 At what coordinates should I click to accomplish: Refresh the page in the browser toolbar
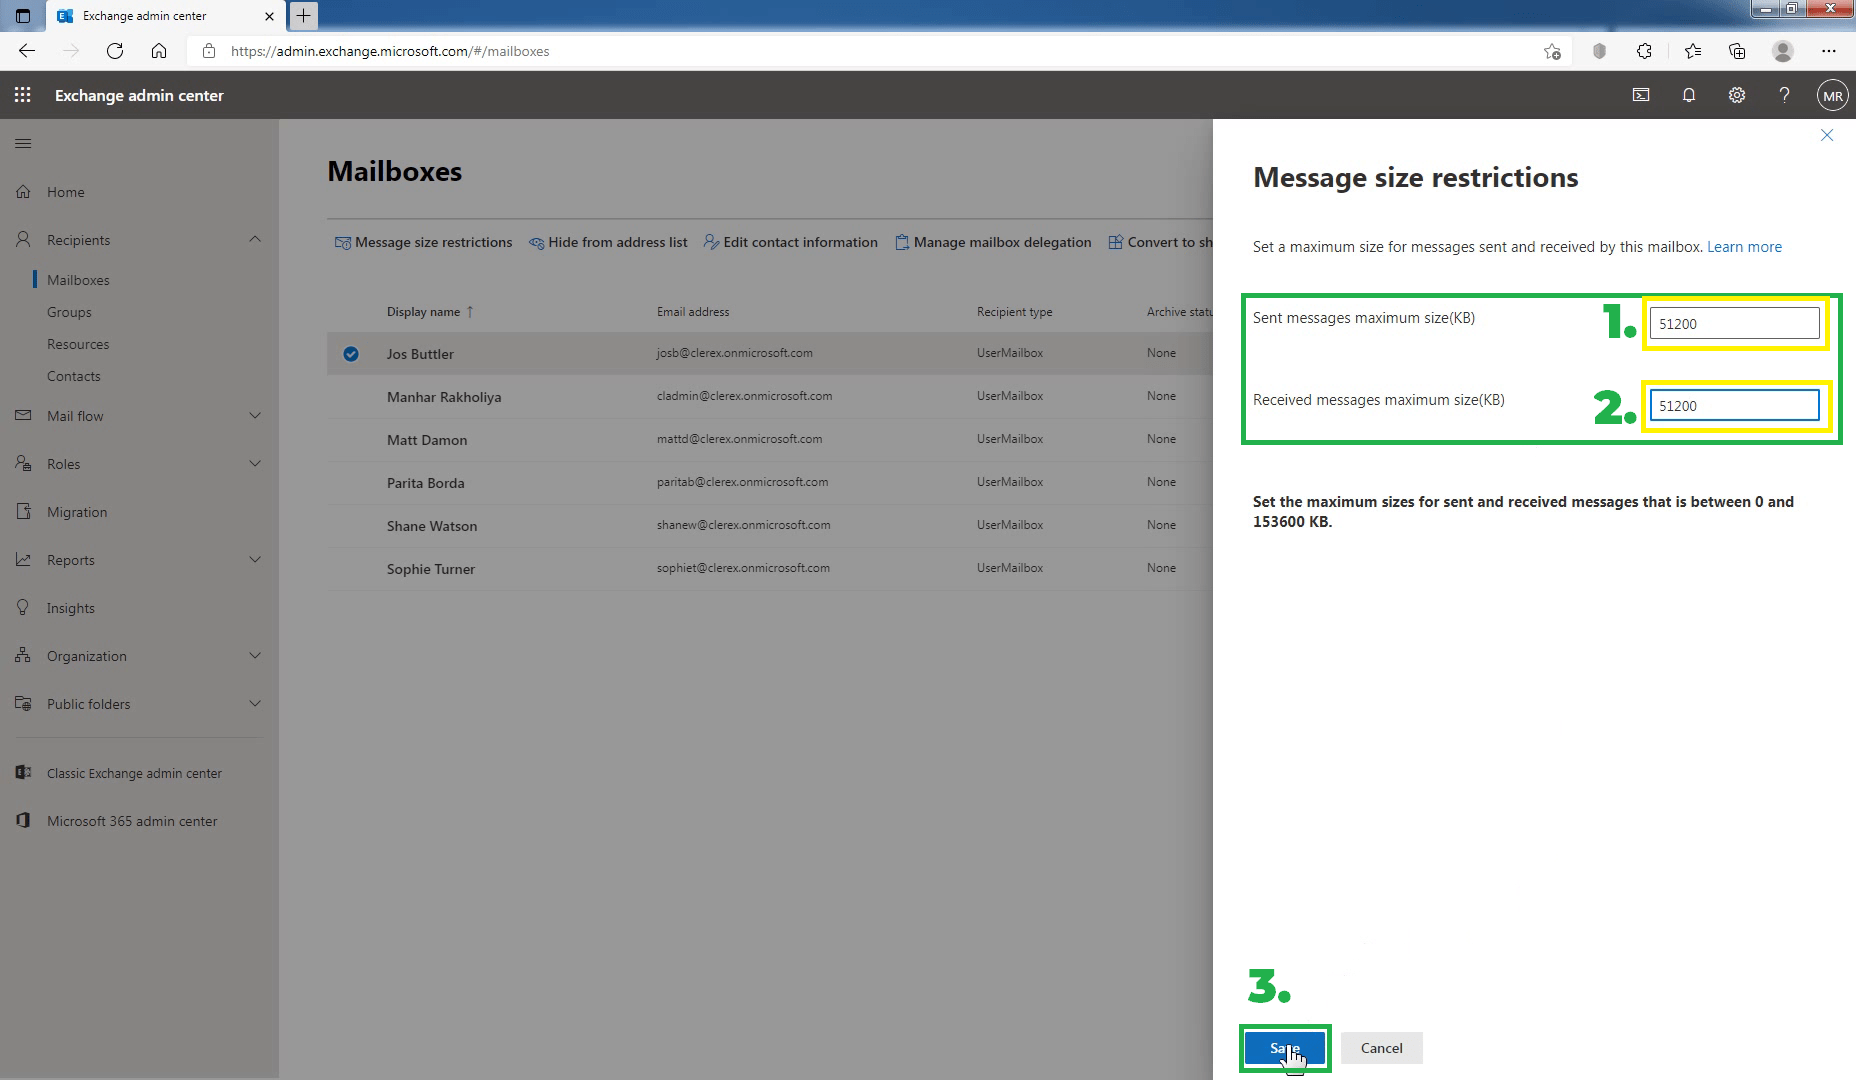tap(114, 51)
